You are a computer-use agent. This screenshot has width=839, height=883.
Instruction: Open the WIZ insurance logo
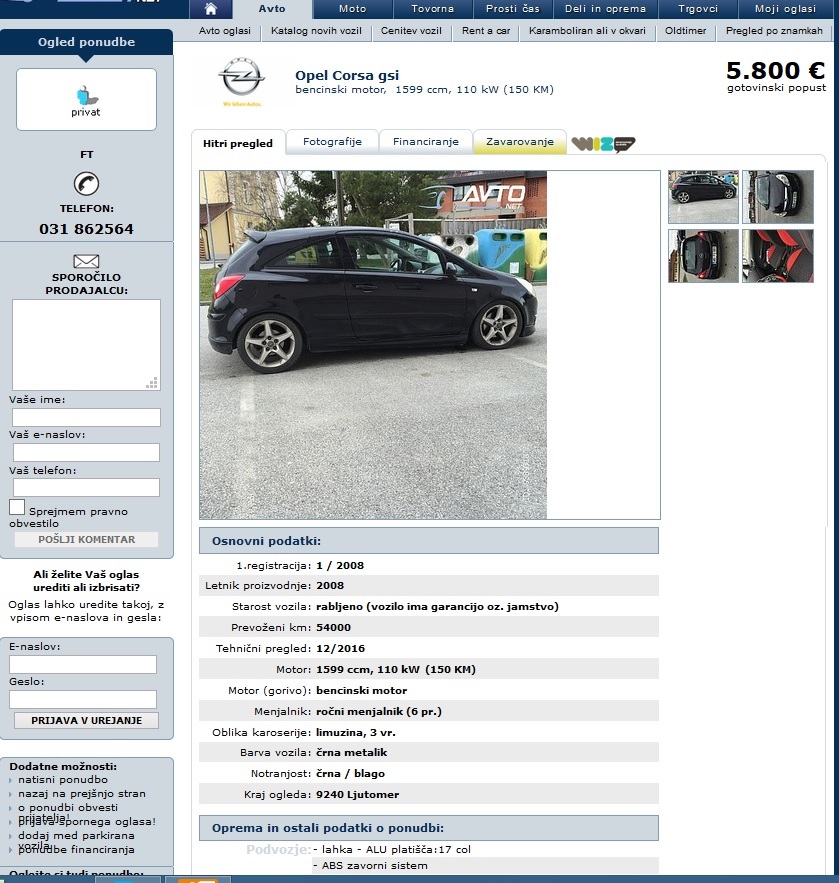click(603, 144)
